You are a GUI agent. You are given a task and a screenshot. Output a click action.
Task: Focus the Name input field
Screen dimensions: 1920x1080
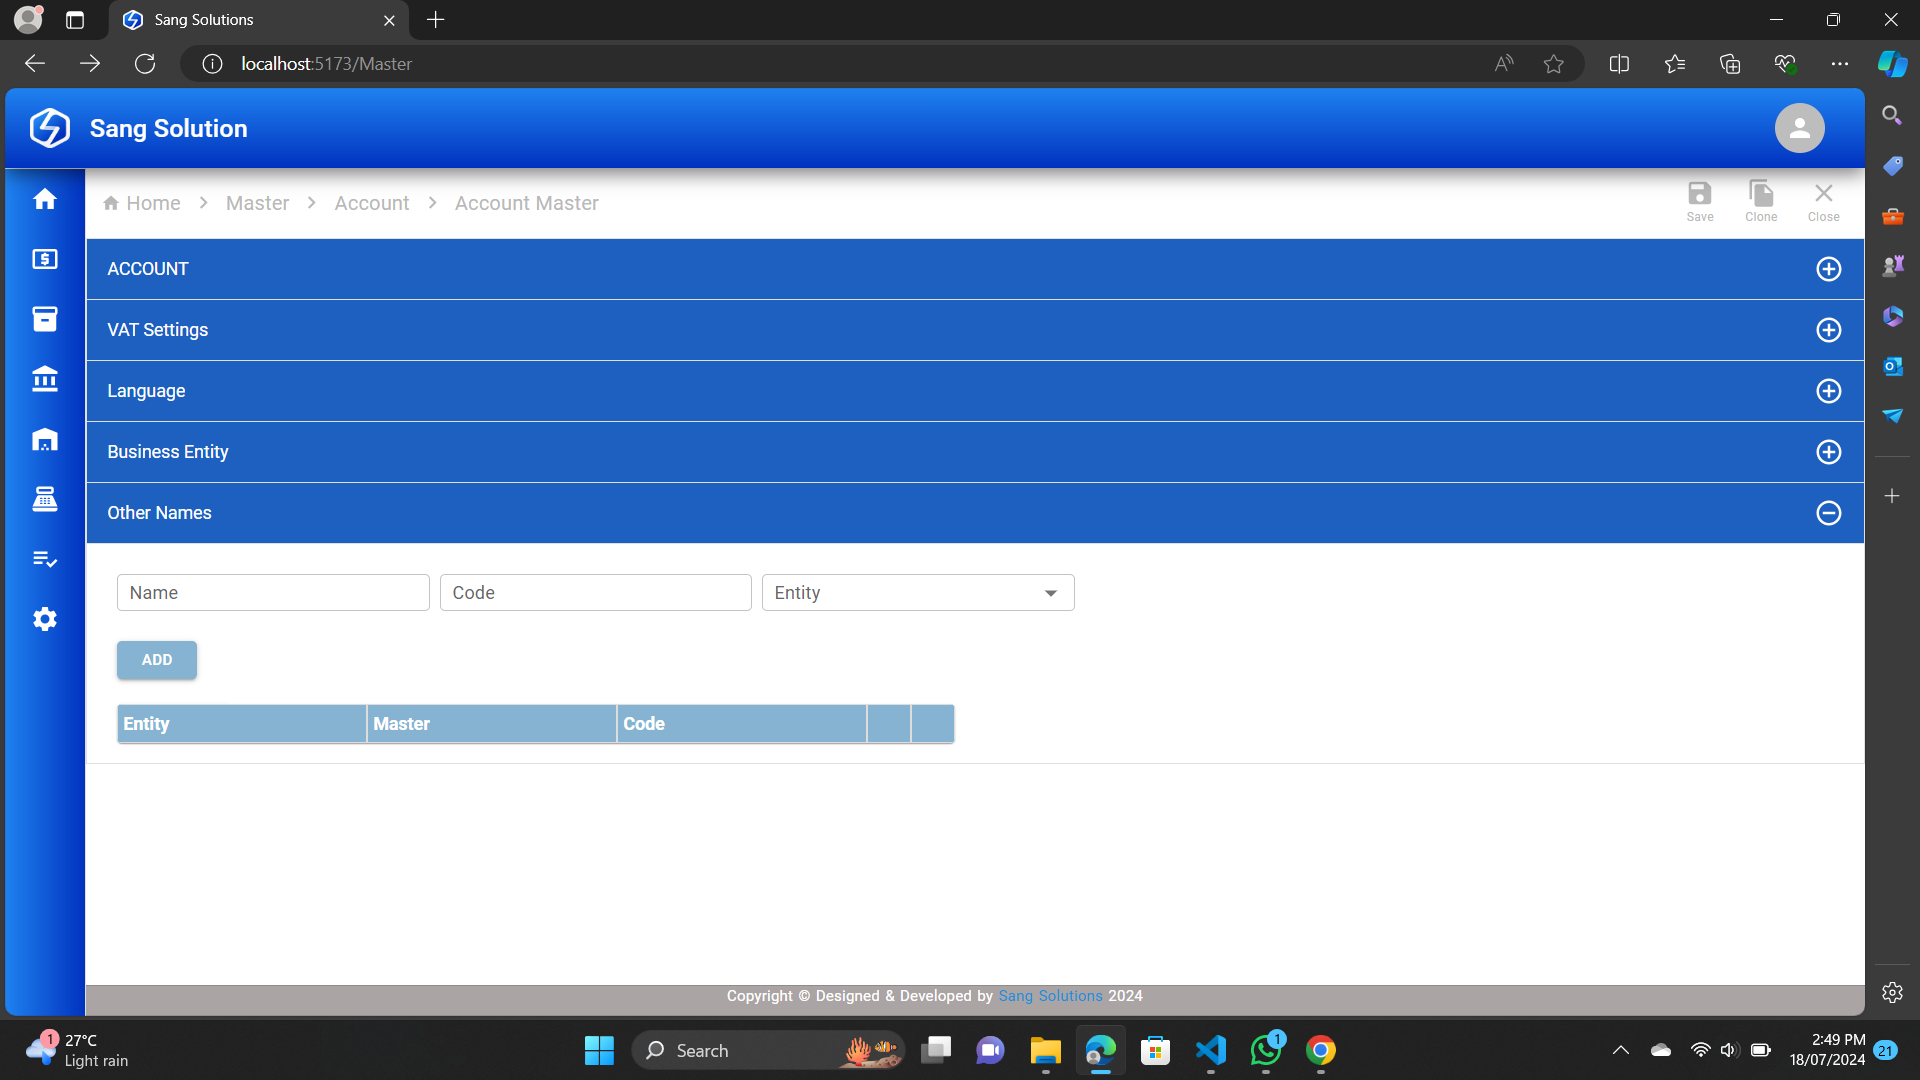(x=272, y=593)
